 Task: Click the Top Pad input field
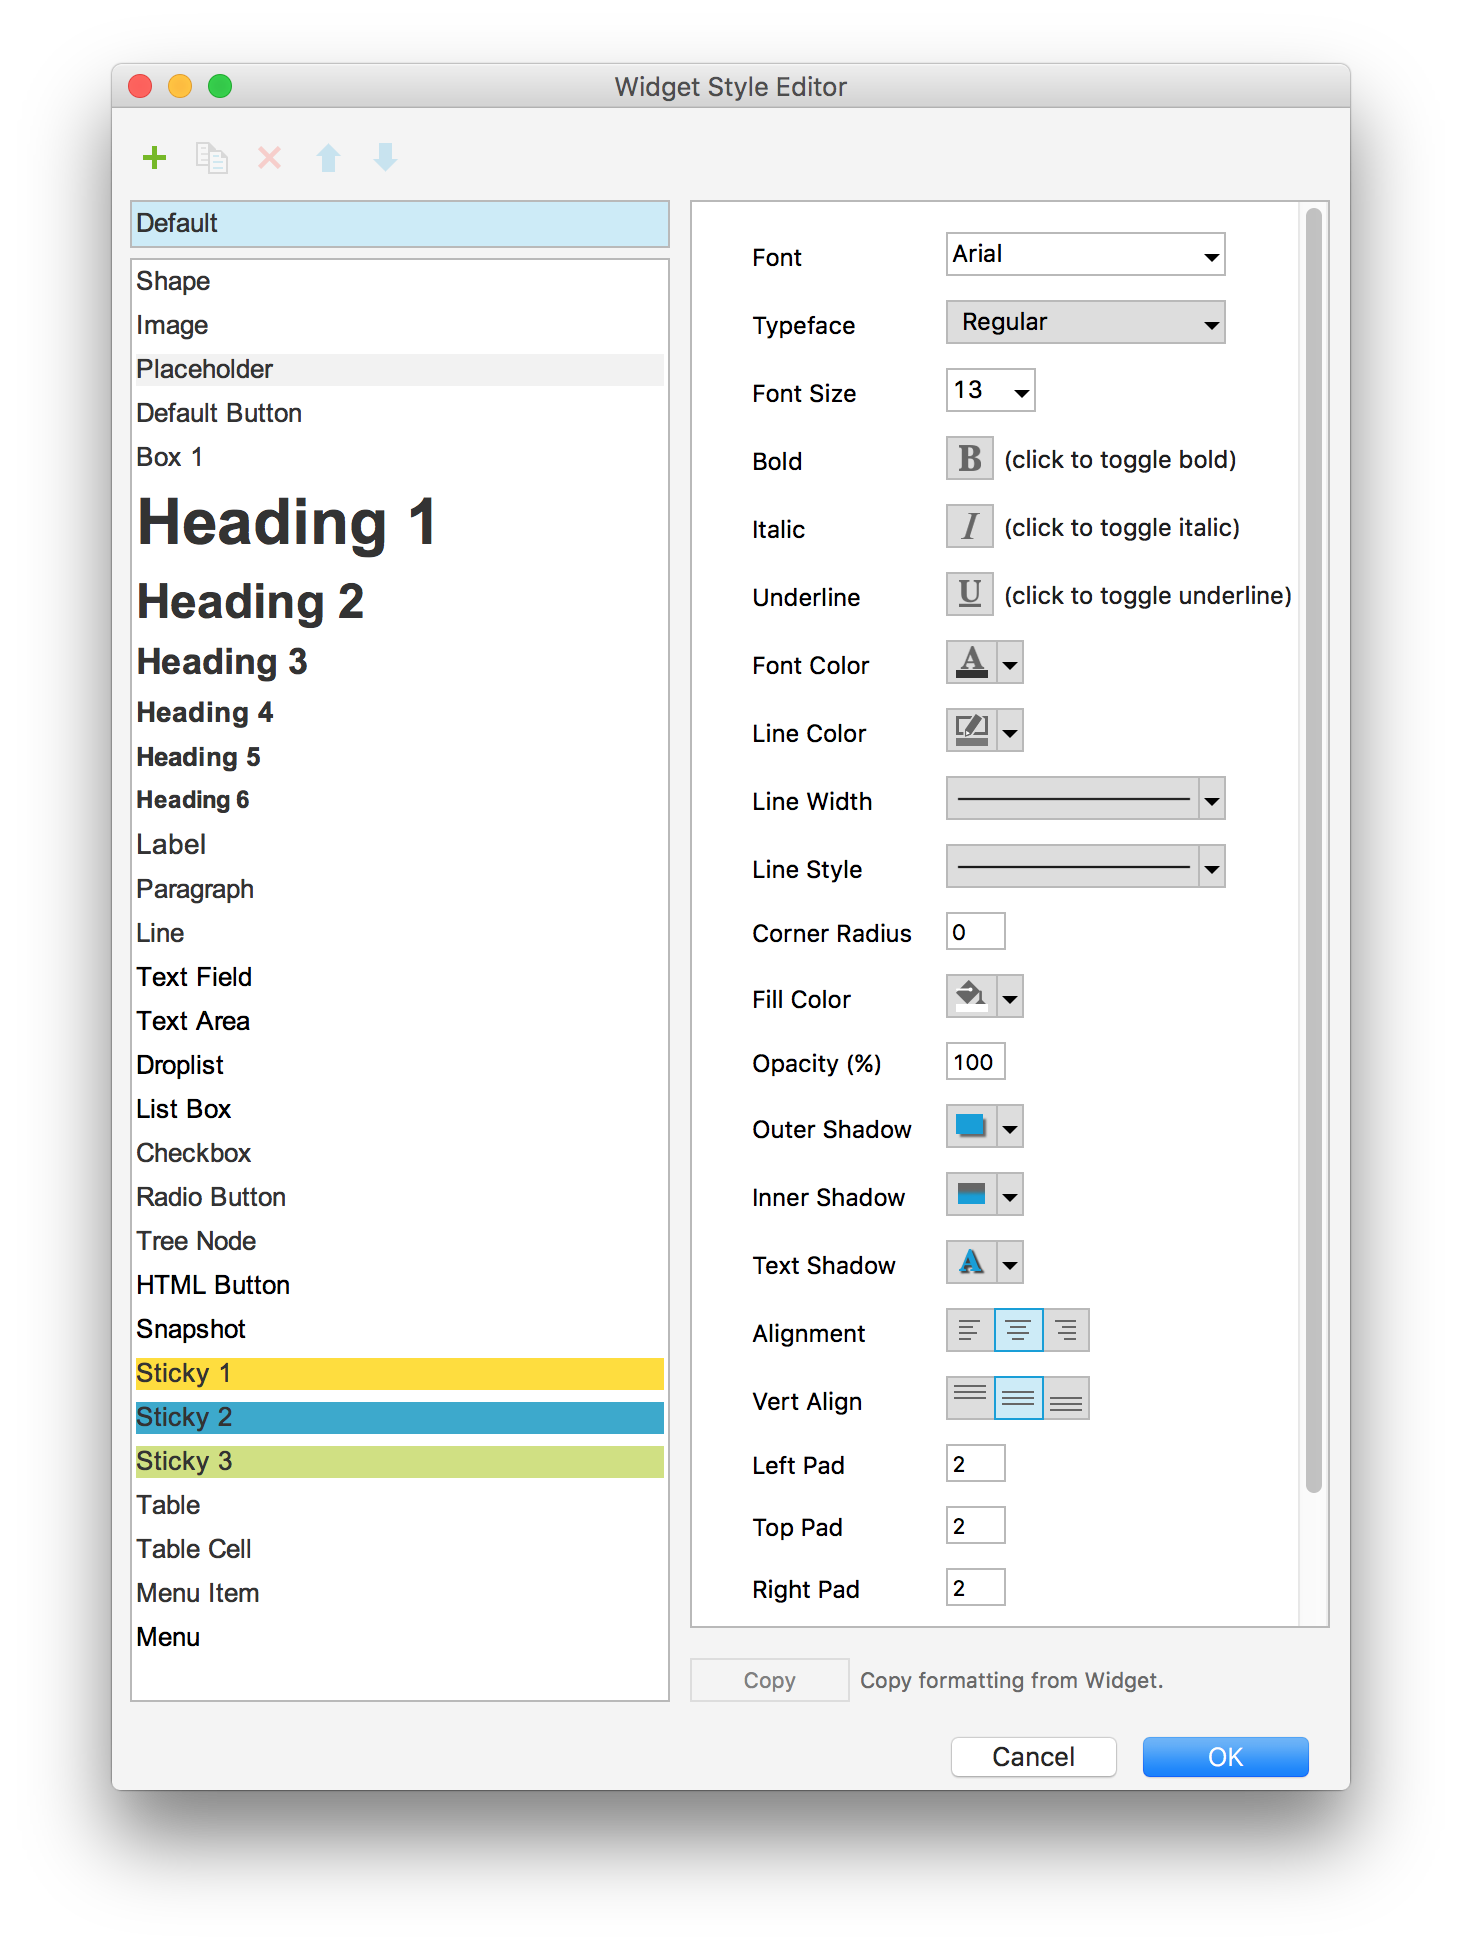(x=975, y=1526)
